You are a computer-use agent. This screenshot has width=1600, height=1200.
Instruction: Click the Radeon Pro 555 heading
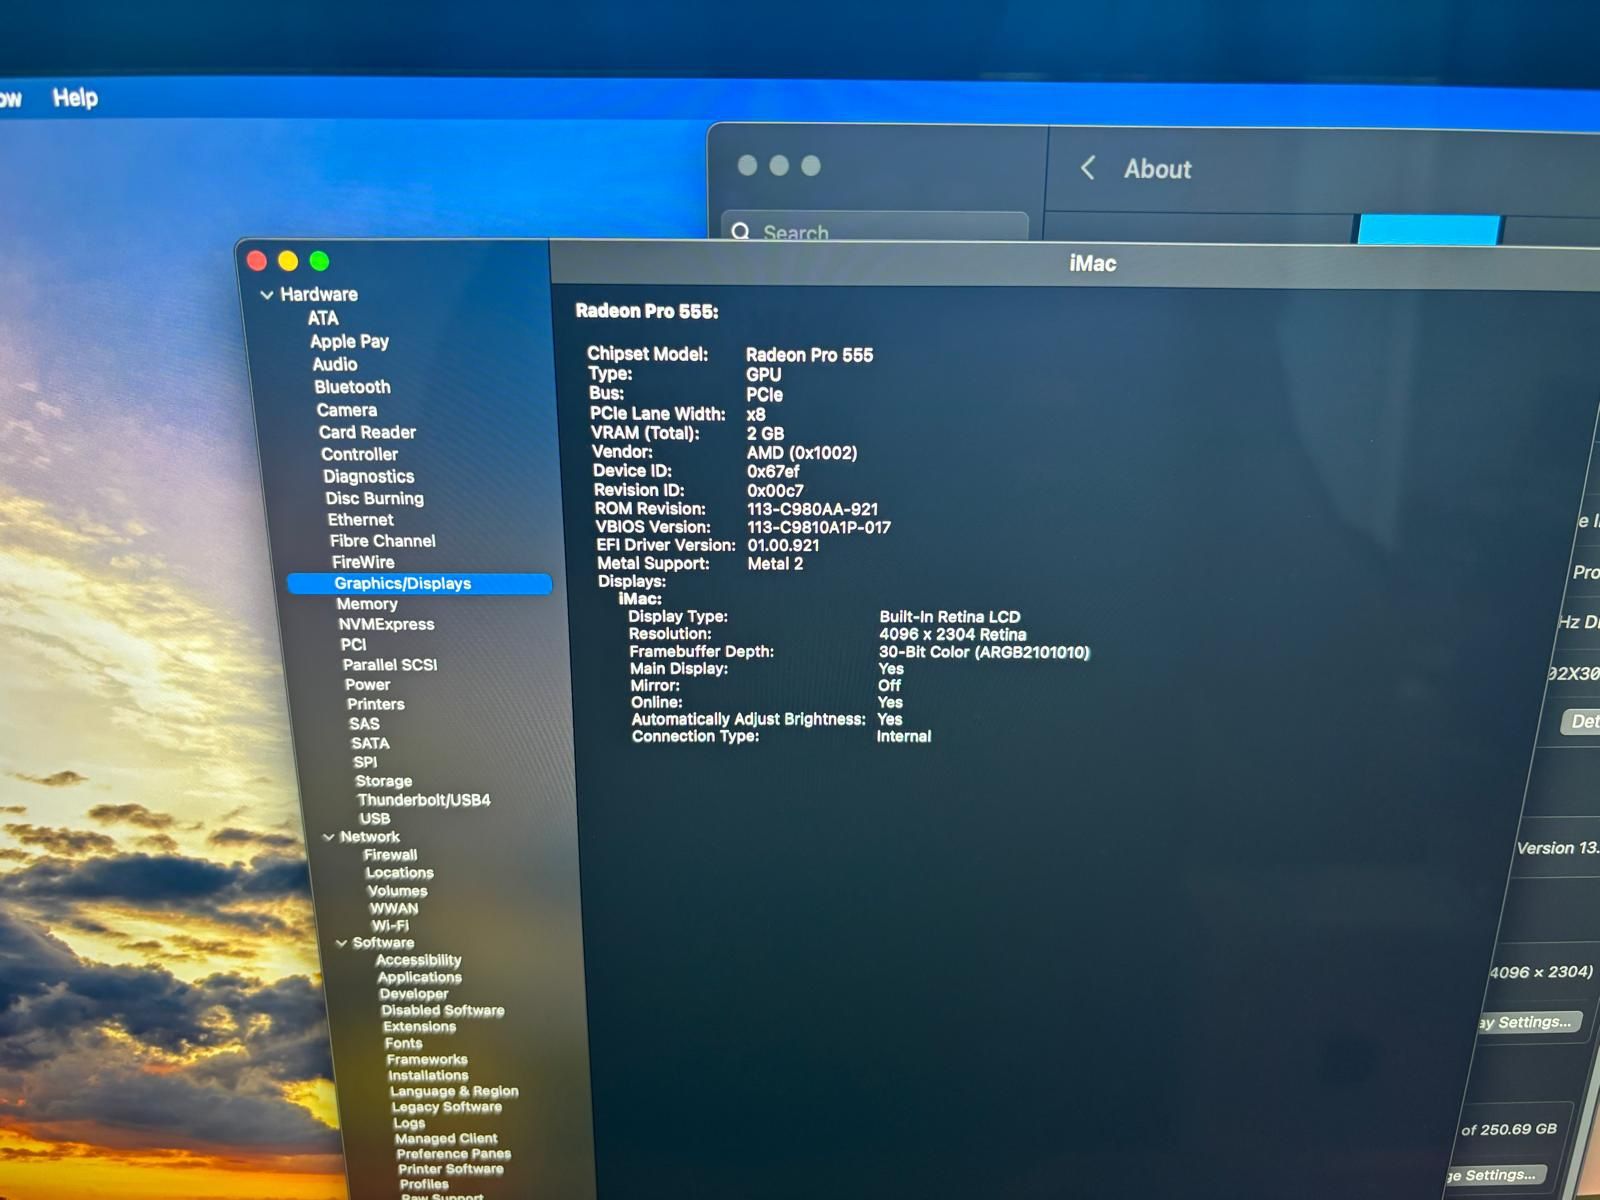pyautogui.click(x=647, y=311)
